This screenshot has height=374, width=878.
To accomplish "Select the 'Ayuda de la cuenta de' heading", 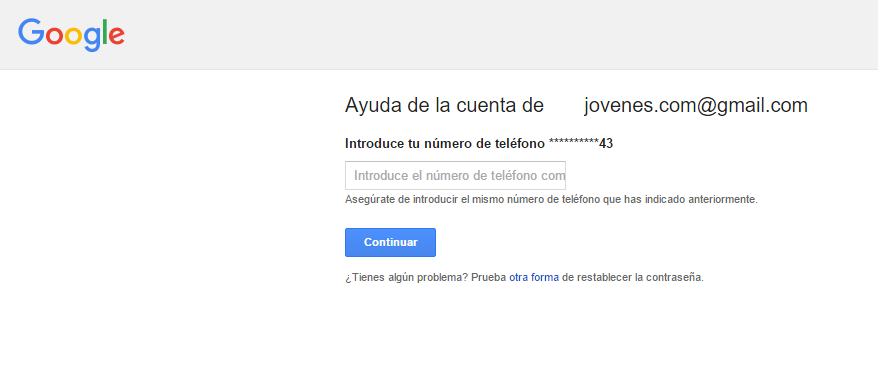I will (x=444, y=106).
